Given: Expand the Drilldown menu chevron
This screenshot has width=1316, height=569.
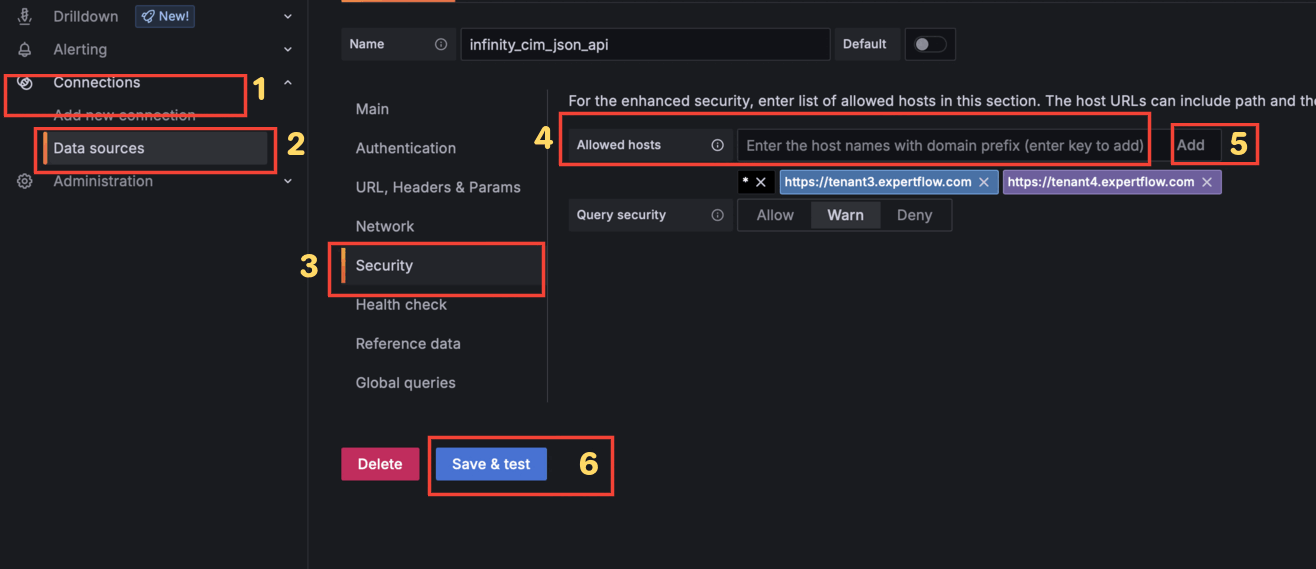Looking at the screenshot, I should tap(288, 16).
